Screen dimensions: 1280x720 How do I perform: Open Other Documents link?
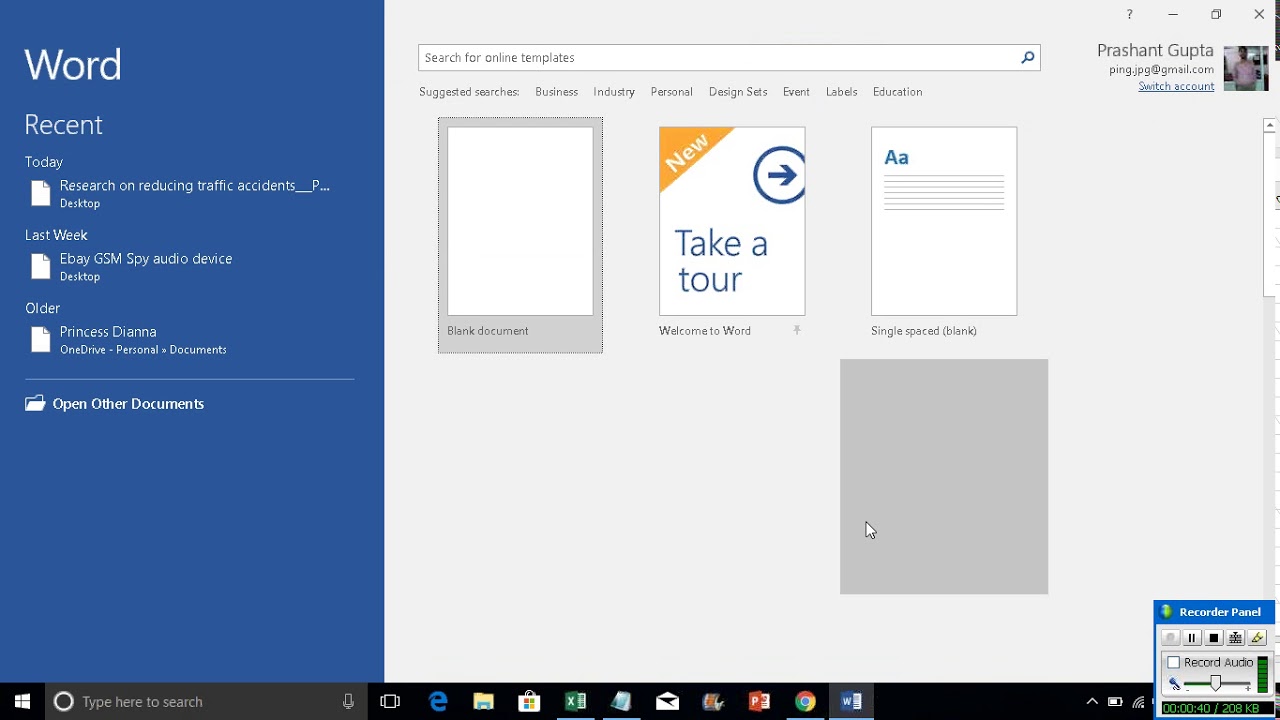tap(128, 404)
